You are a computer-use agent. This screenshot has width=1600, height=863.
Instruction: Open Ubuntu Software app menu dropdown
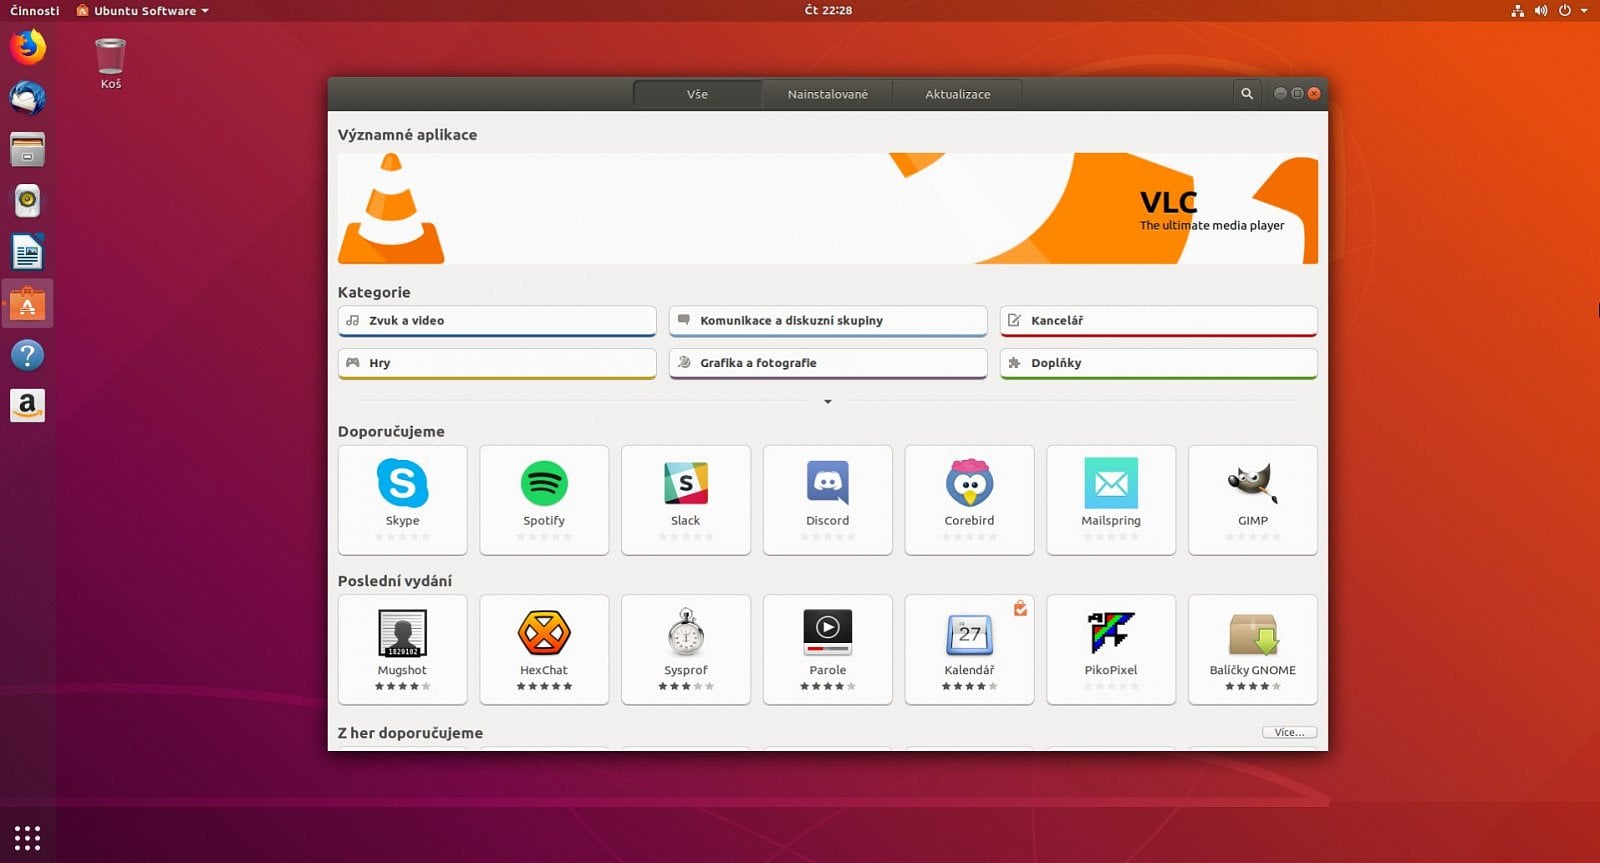coord(143,10)
